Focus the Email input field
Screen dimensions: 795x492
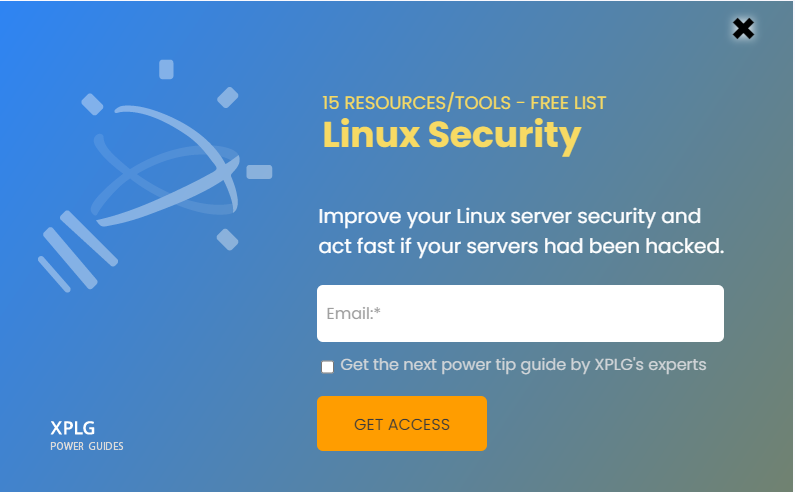[520, 313]
